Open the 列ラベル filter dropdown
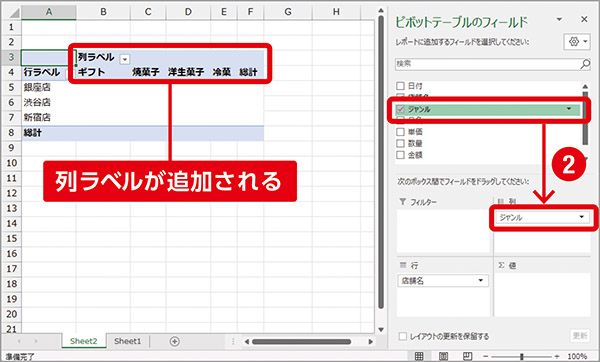The height and width of the screenshot is (362, 600). coord(125,59)
